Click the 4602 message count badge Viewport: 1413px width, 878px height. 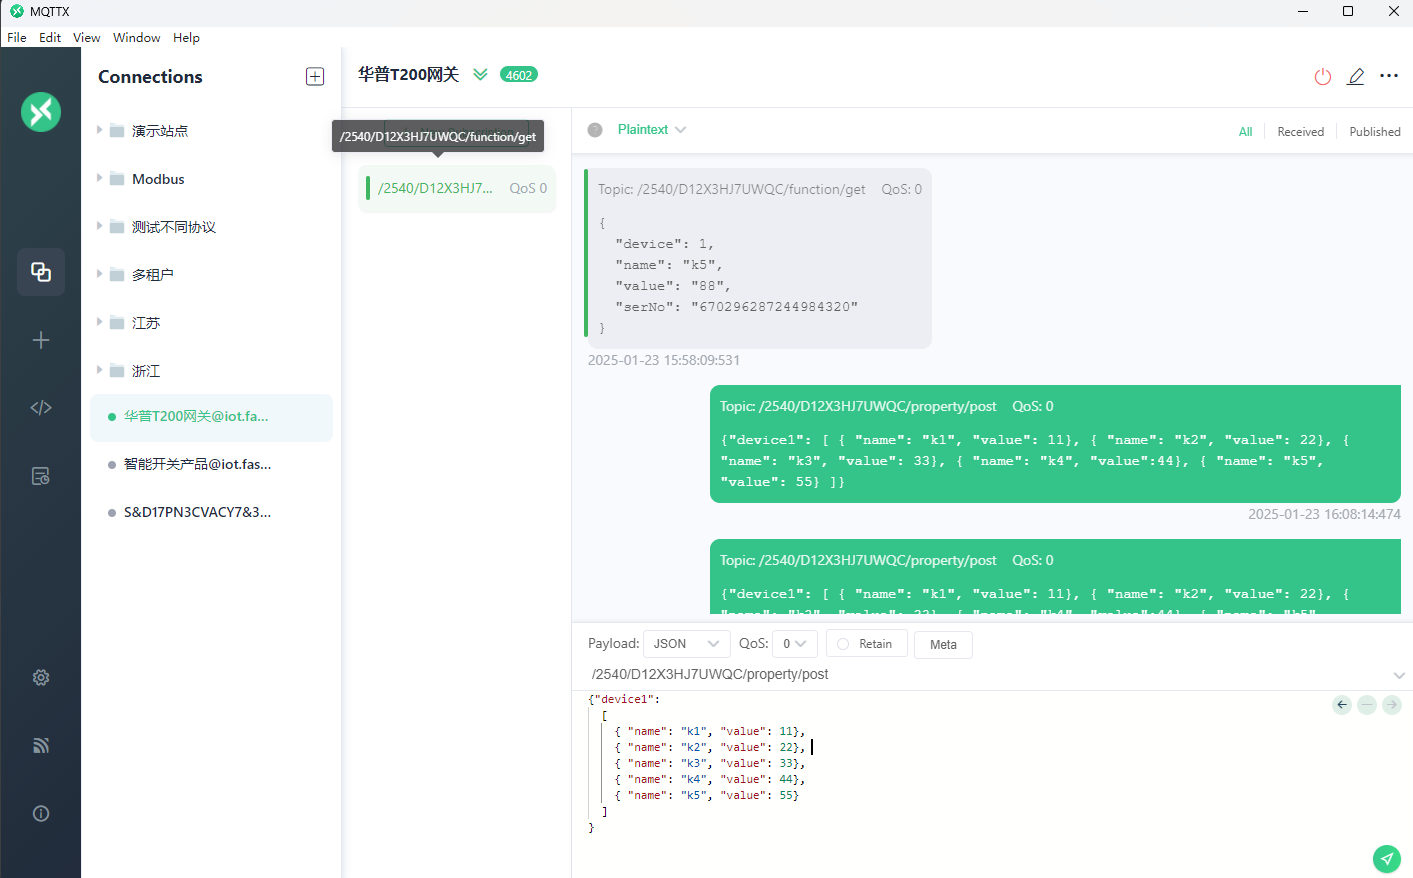519,75
